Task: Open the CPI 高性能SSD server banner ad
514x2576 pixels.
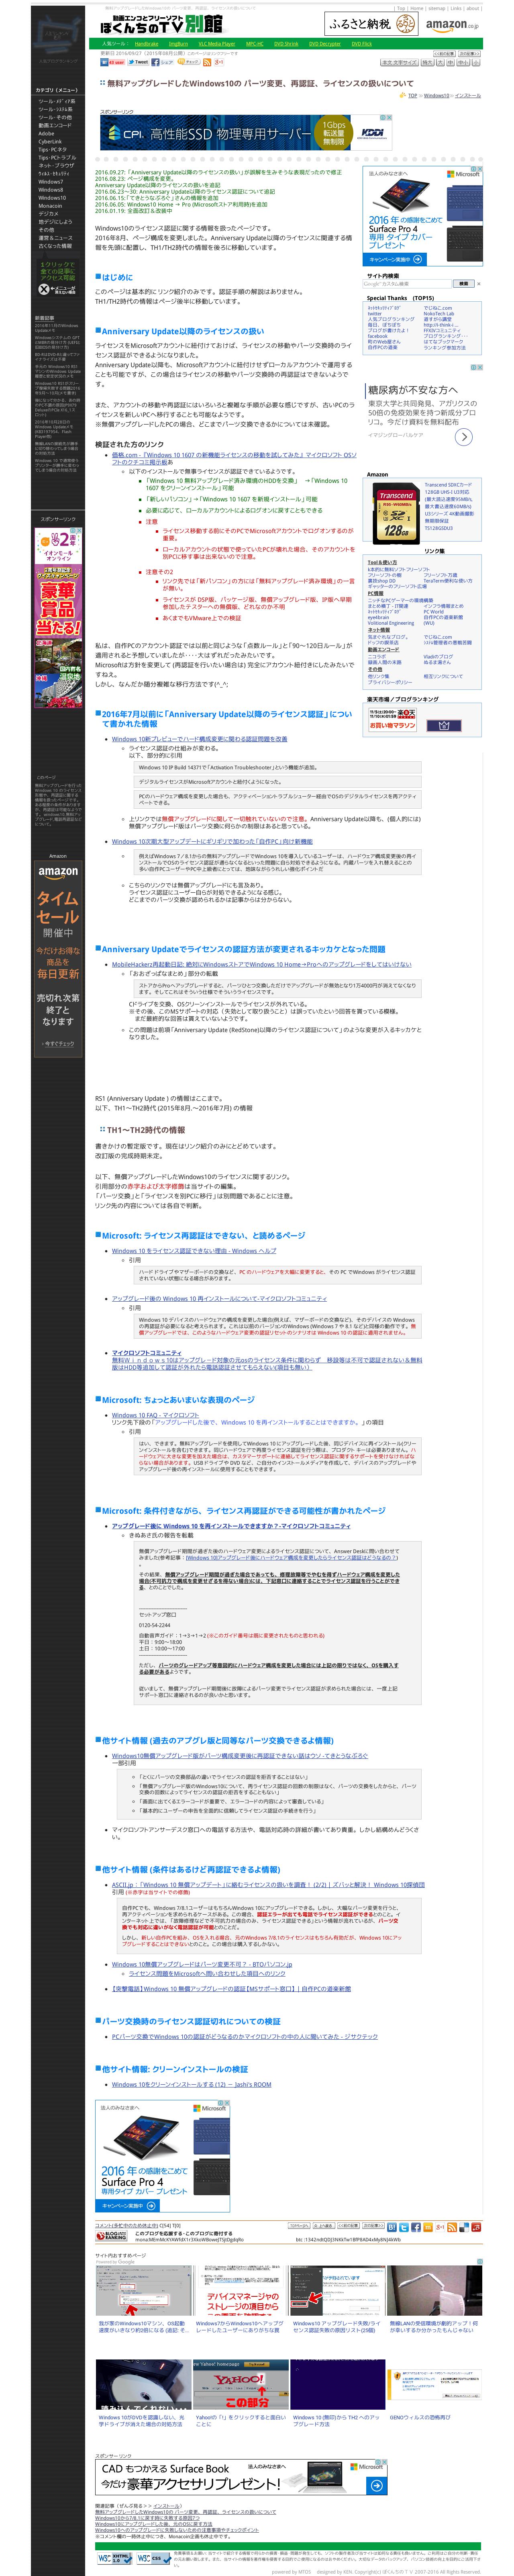Action: (247, 133)
